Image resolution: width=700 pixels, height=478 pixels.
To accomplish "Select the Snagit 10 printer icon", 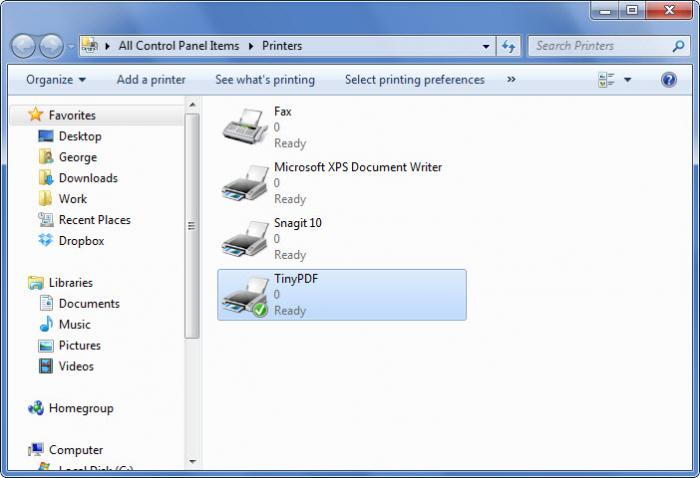I will [x=245, y=238].
